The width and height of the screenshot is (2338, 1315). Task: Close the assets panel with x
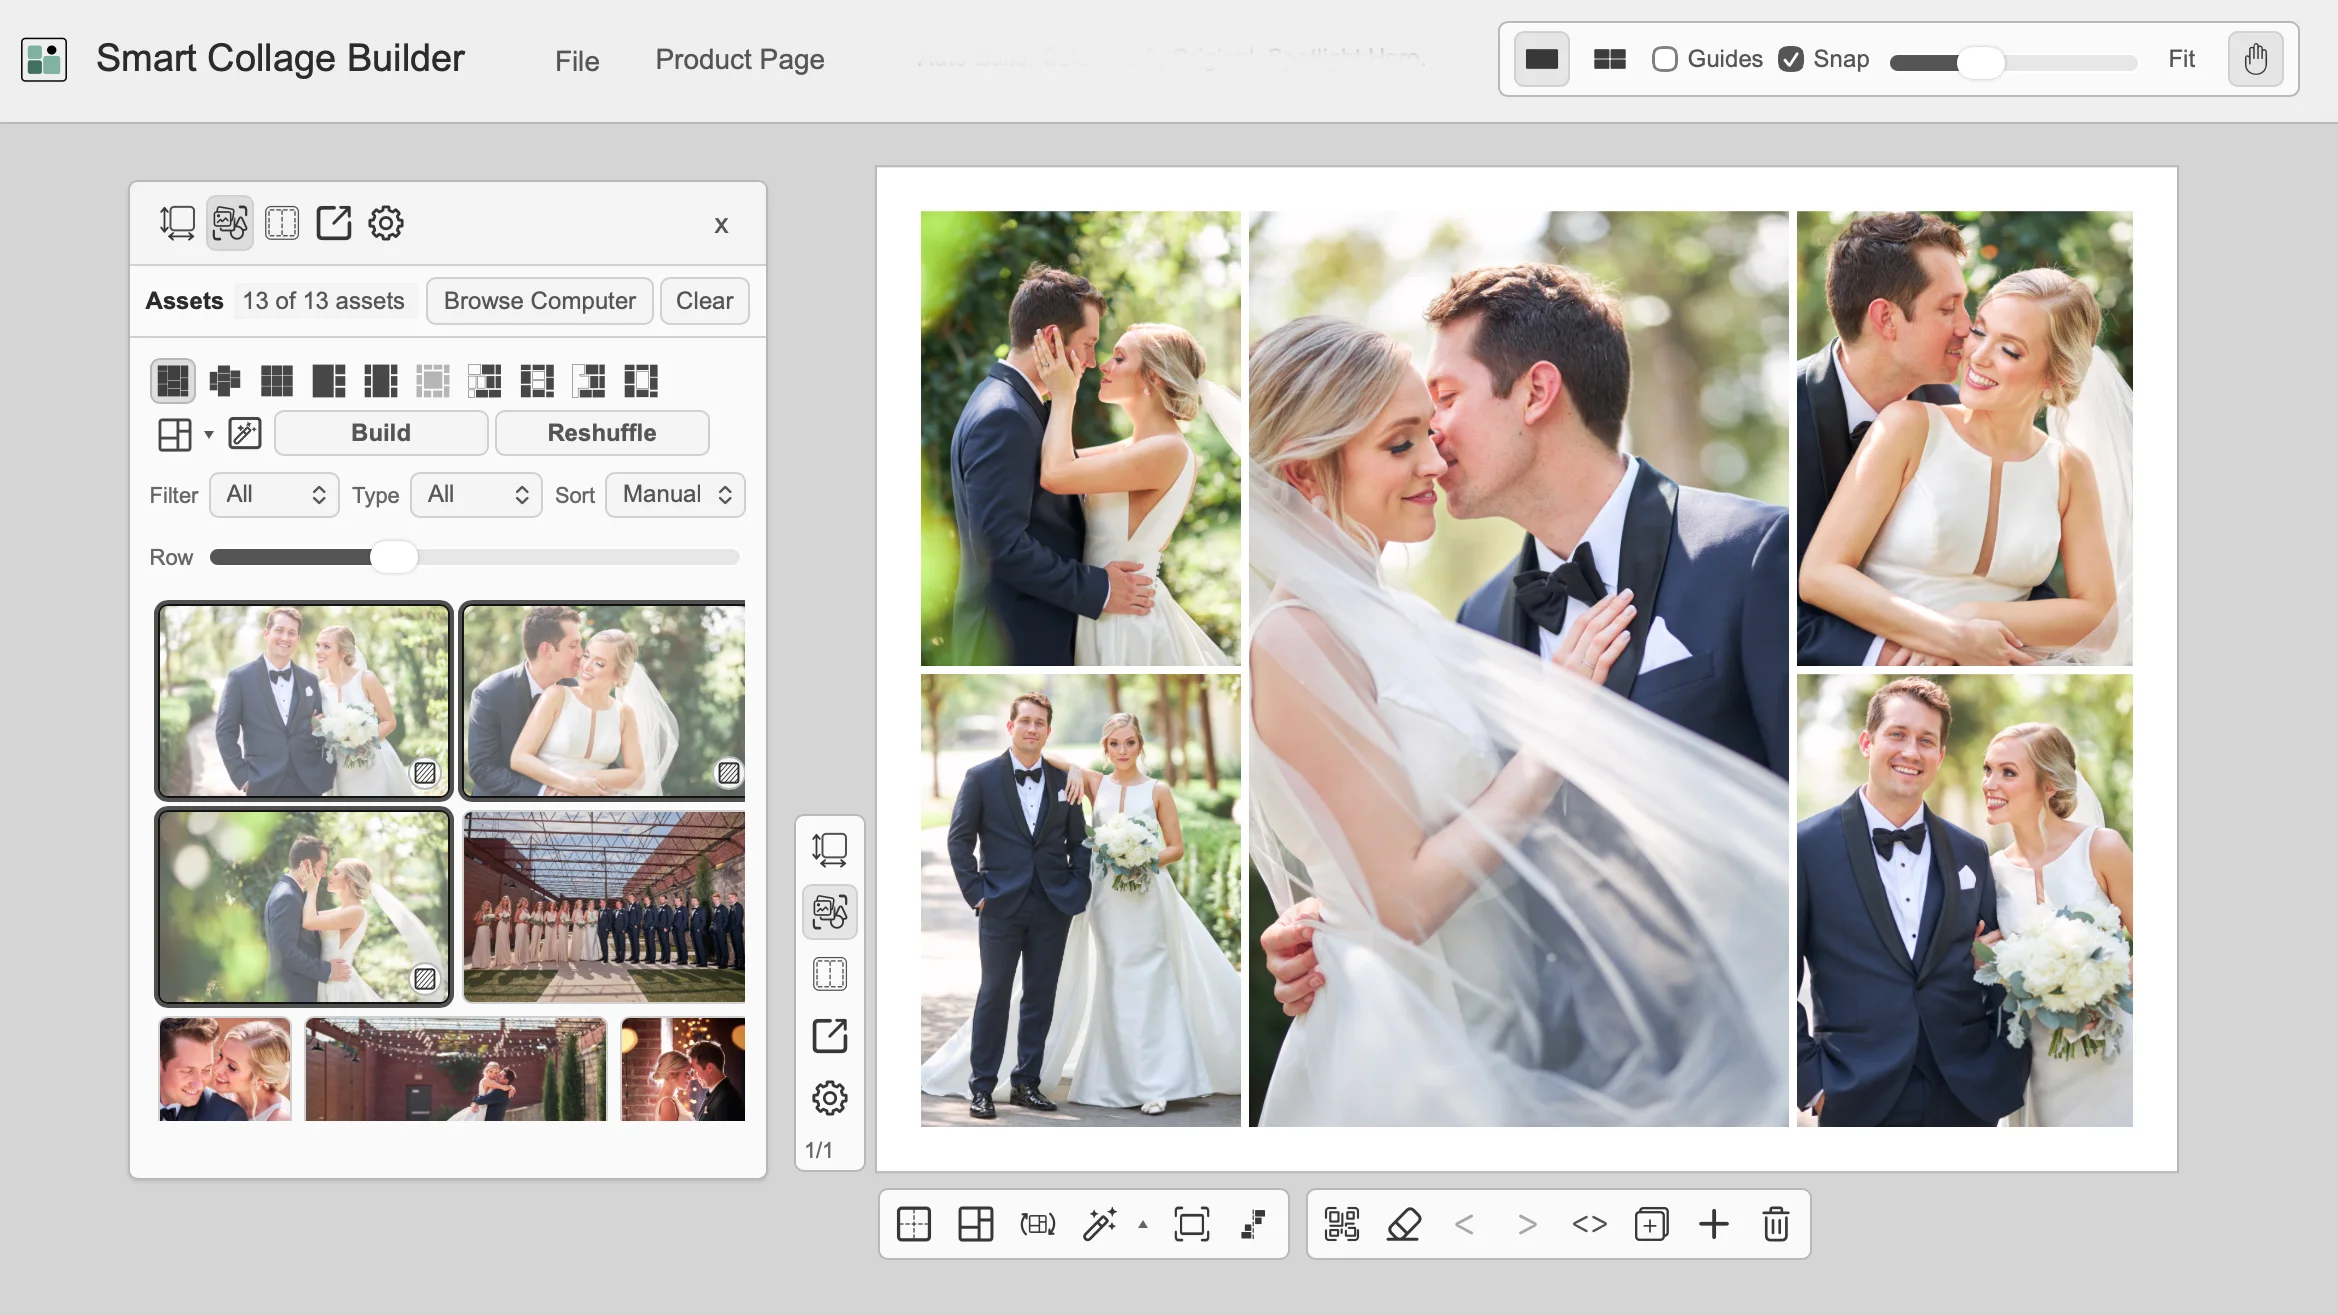pyautogui.click(x=721, y=225)
